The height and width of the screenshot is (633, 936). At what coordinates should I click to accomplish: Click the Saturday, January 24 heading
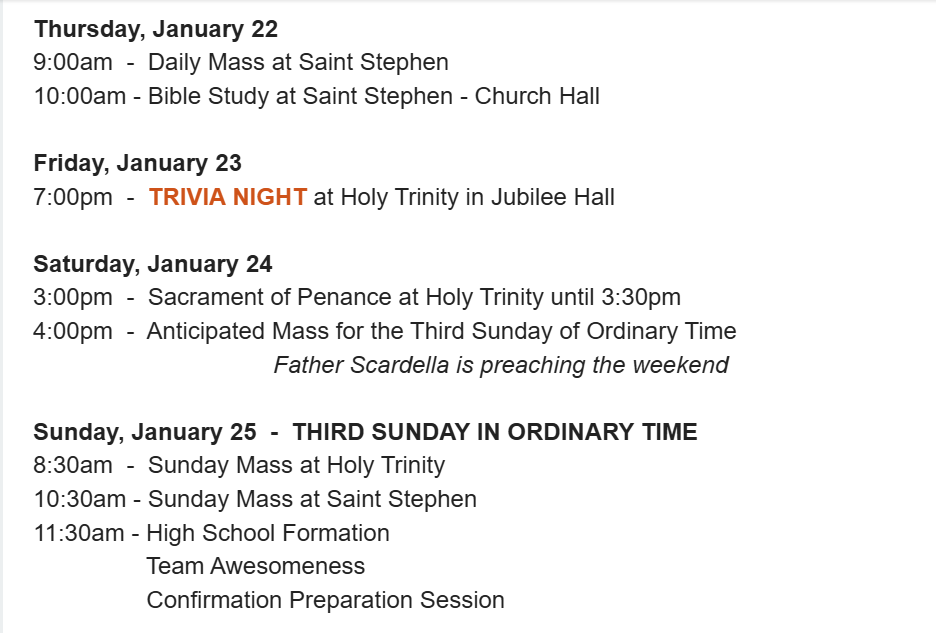coord(152,264)
